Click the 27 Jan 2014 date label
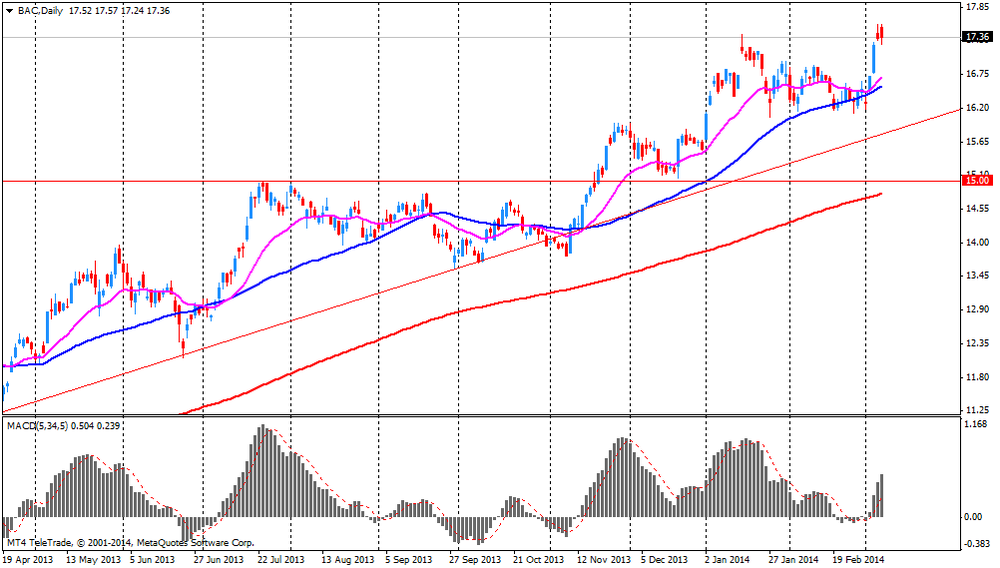The image size is (1000, 568). click(793, 560)
